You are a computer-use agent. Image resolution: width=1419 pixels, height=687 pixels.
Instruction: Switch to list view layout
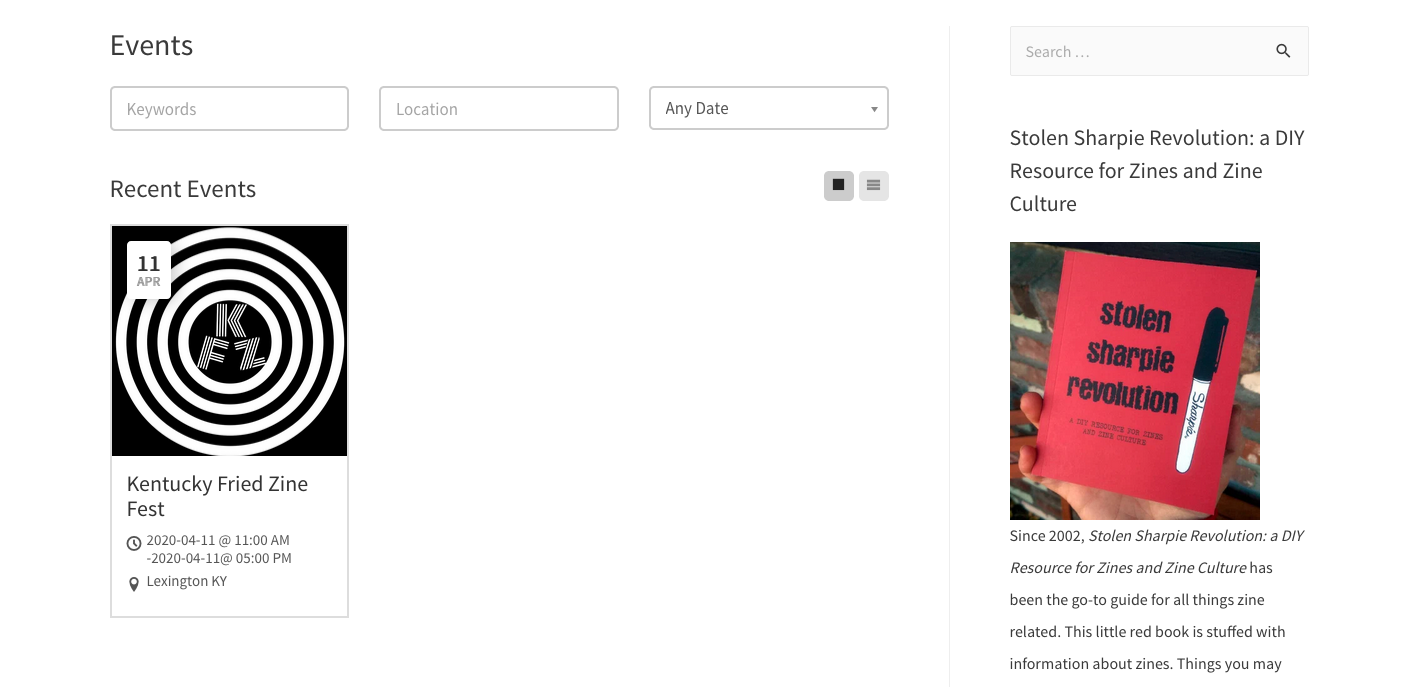pos(873,185)
